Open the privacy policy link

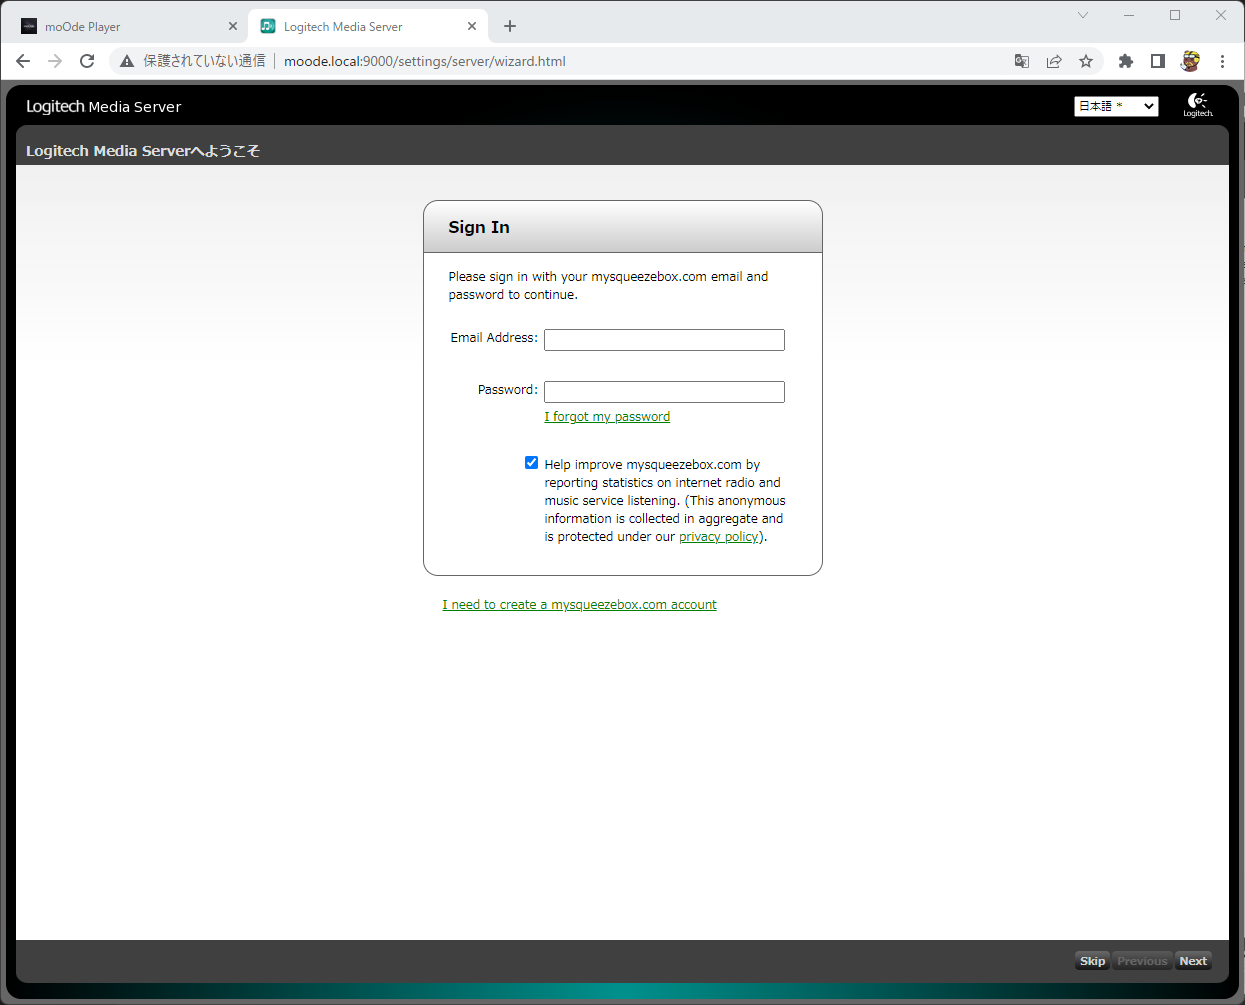719,537
